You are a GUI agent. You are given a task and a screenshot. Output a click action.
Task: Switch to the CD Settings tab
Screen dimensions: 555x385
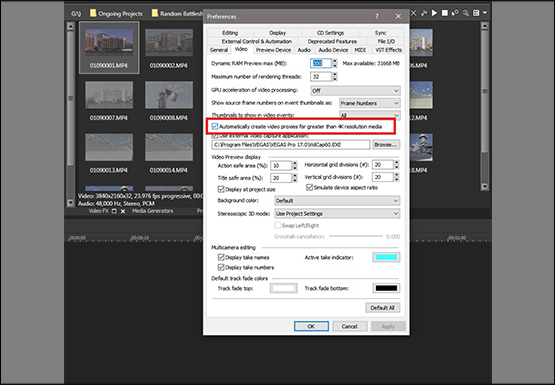tap(330, 33)
